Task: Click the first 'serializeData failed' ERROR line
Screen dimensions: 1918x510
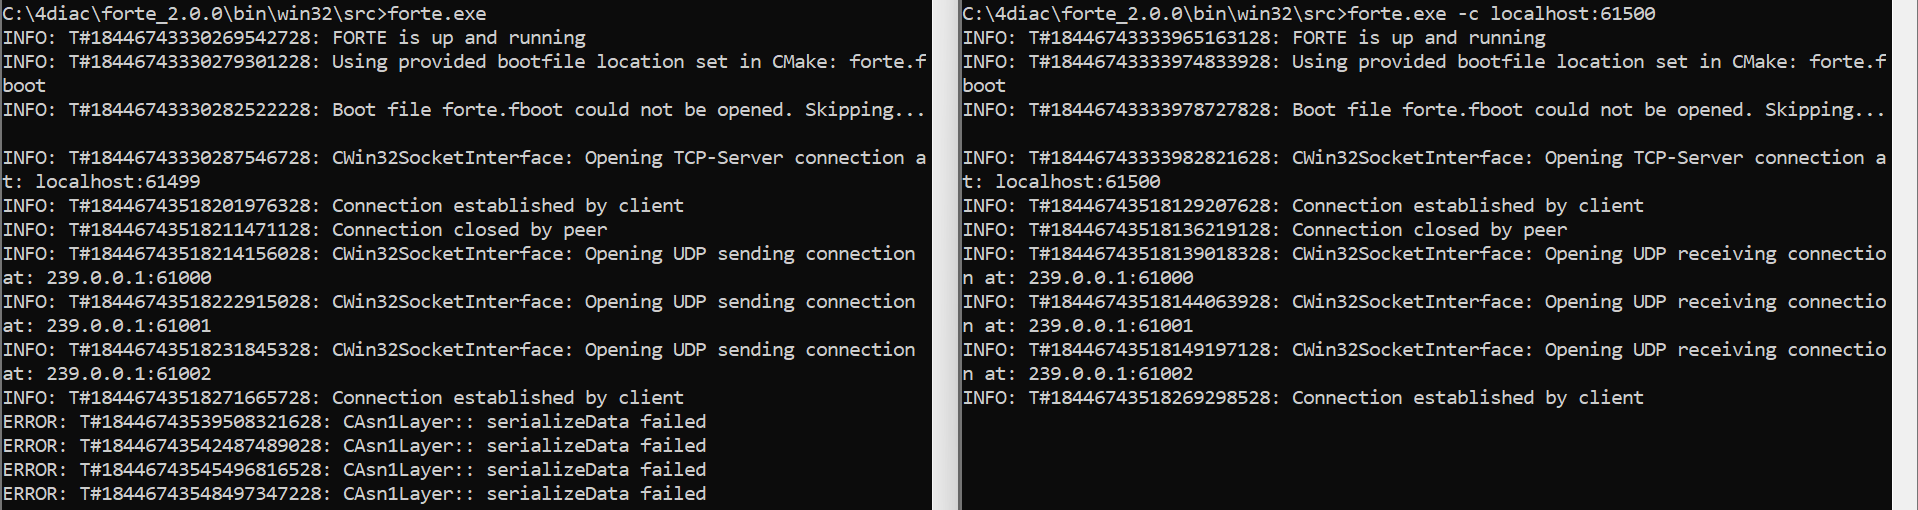Action: (354, 422)
